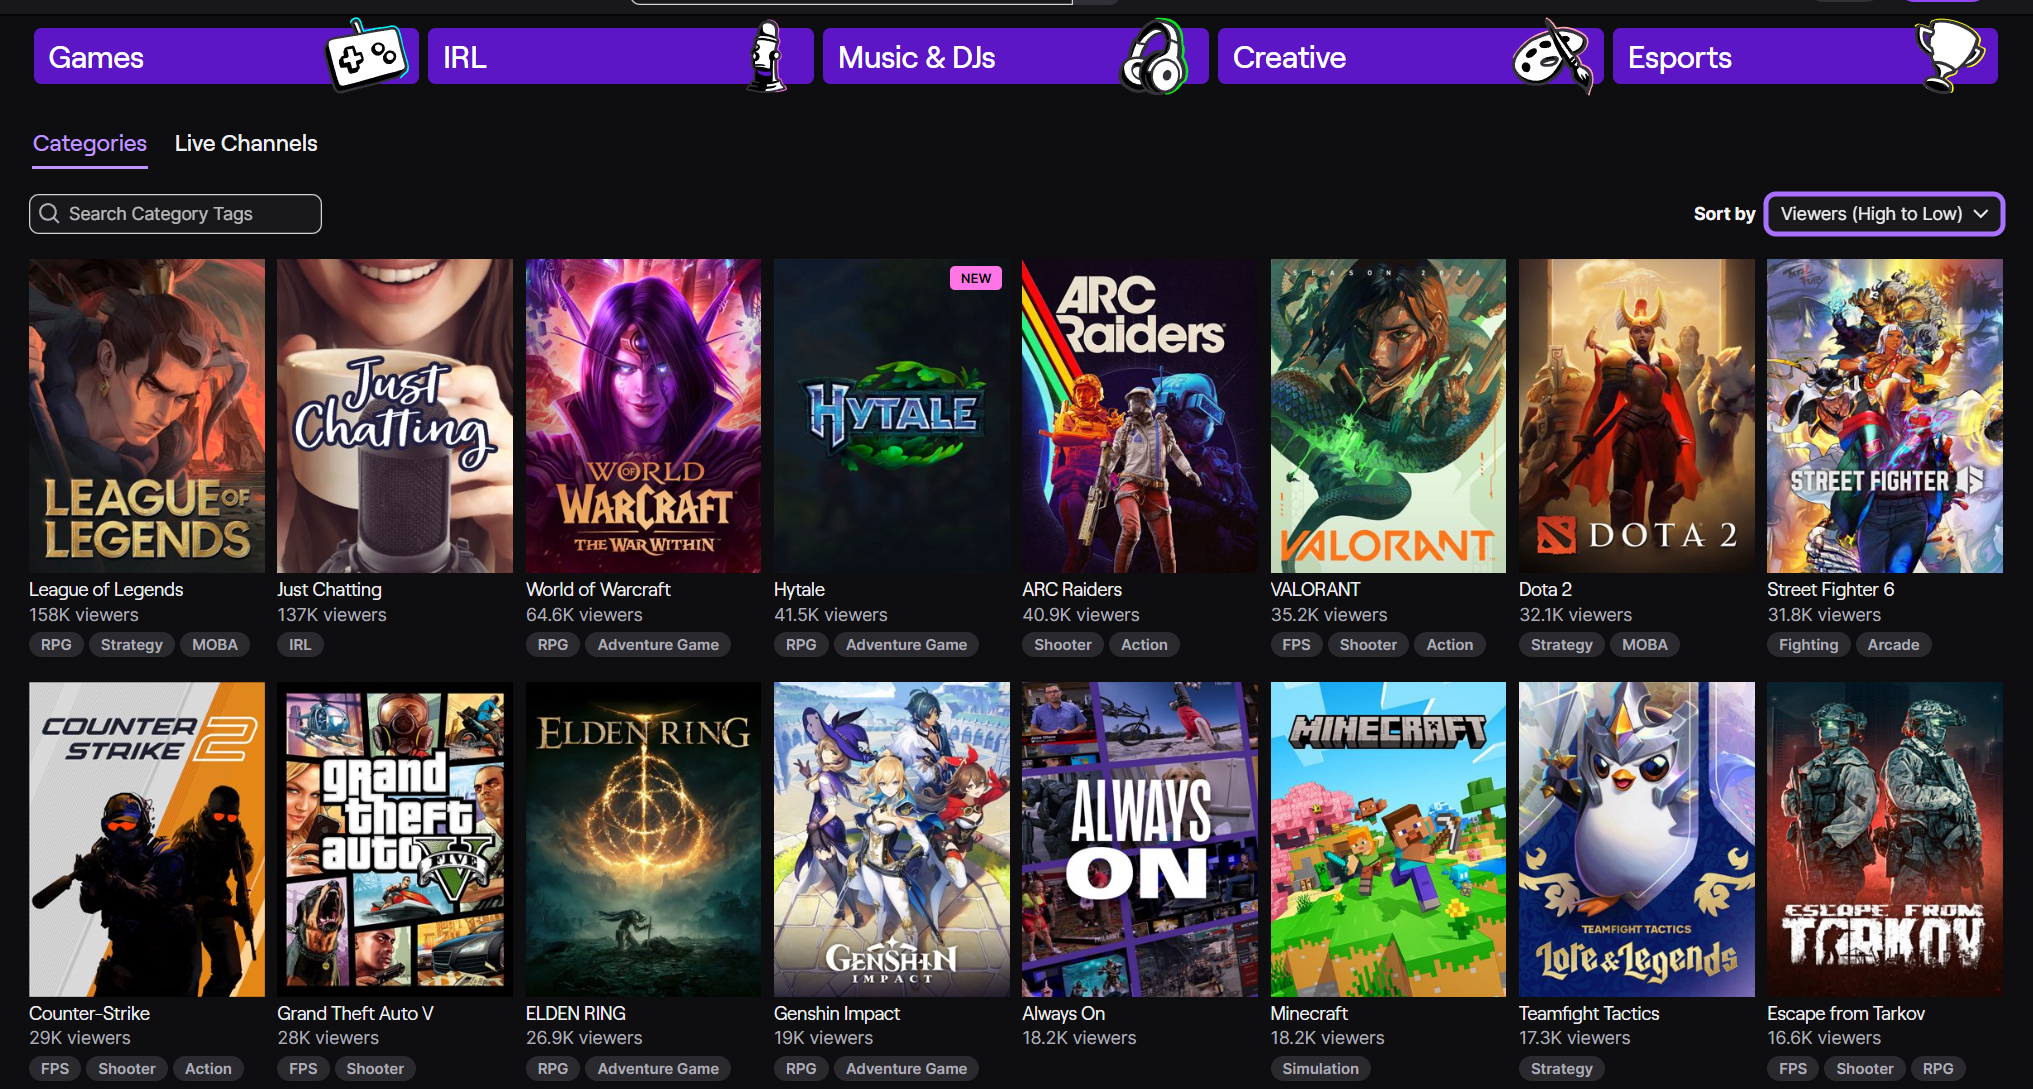
Task: Open the ARC Raiders cover art
Action: tap(1139, 416)
